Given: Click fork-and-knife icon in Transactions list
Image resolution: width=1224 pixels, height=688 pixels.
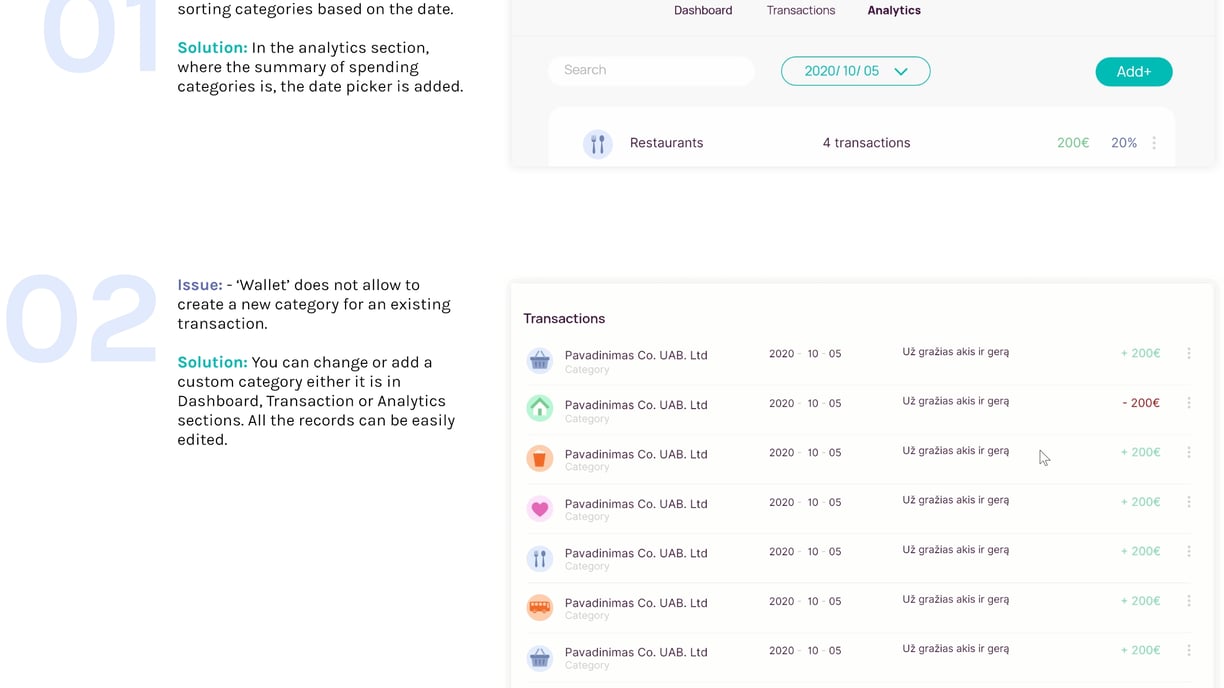Looking at the screenshot, I should [540, 558].
